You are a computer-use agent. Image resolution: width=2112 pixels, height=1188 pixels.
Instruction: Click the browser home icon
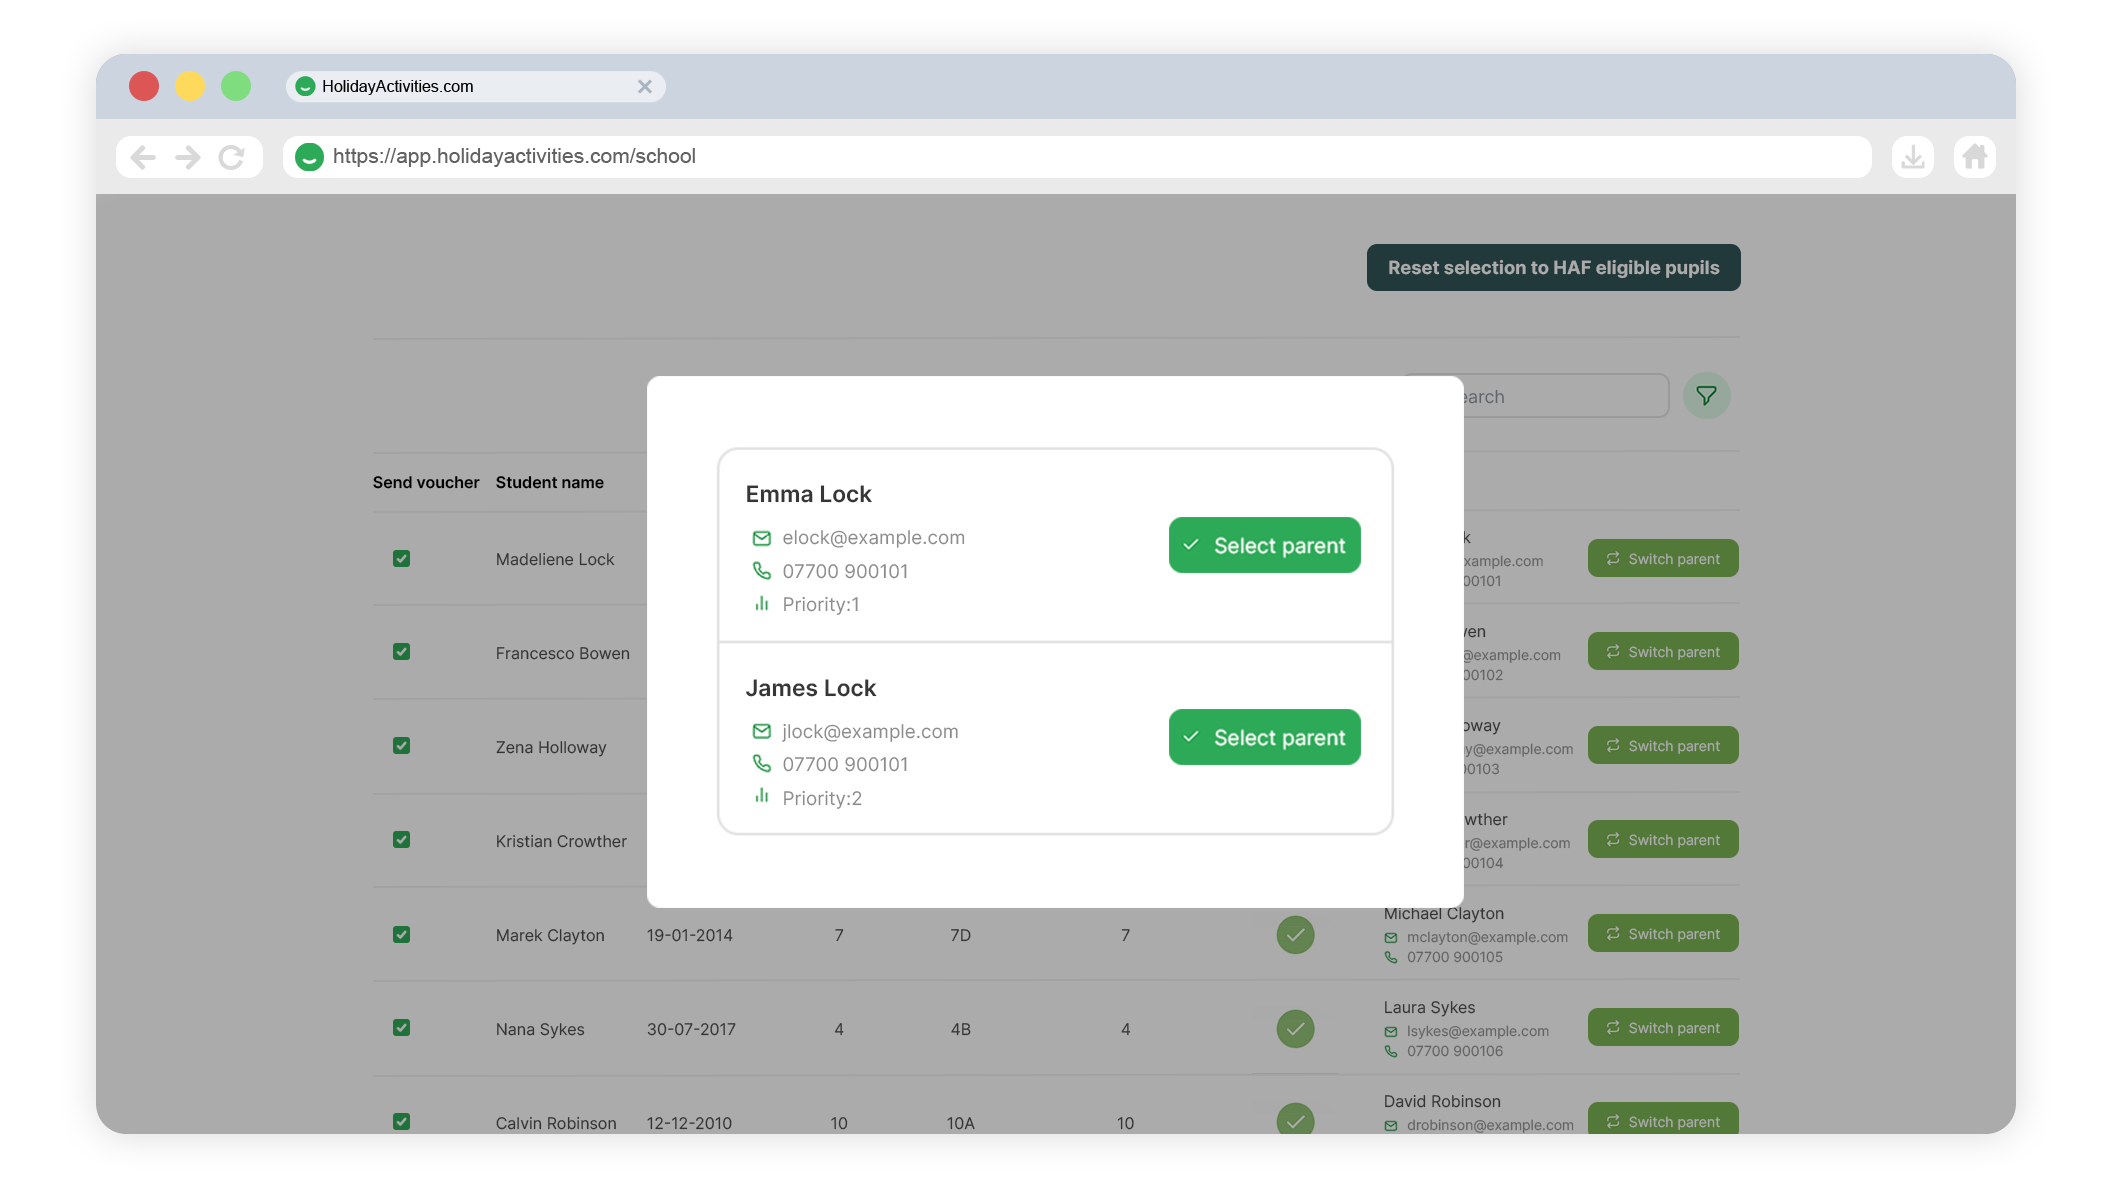point(1974,157)
